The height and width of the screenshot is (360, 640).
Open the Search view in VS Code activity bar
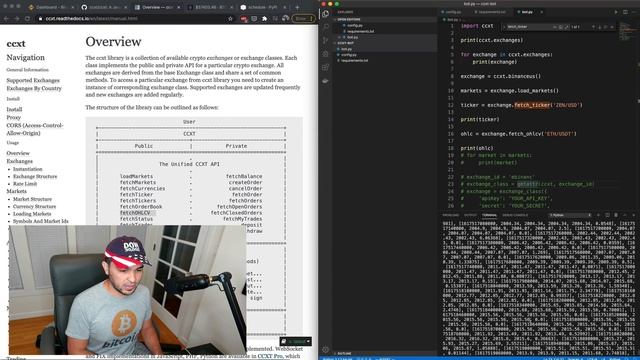tap(325, 27)
